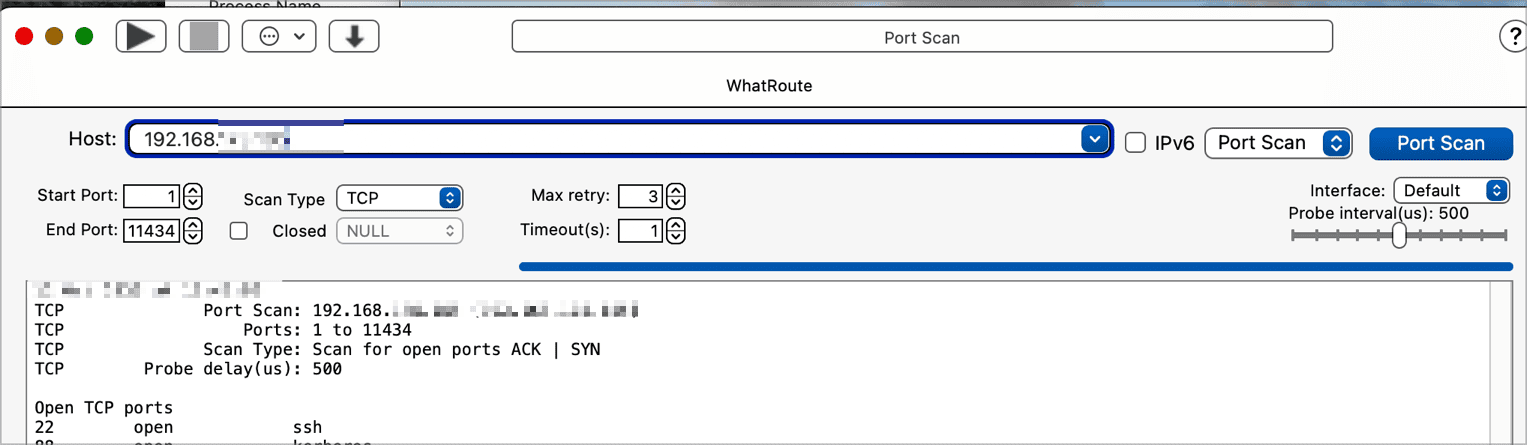The width and height of the screenshot is (1527, 445).
Task: Click the download arrow toolbar icon
Action: (x=353, y=37)
